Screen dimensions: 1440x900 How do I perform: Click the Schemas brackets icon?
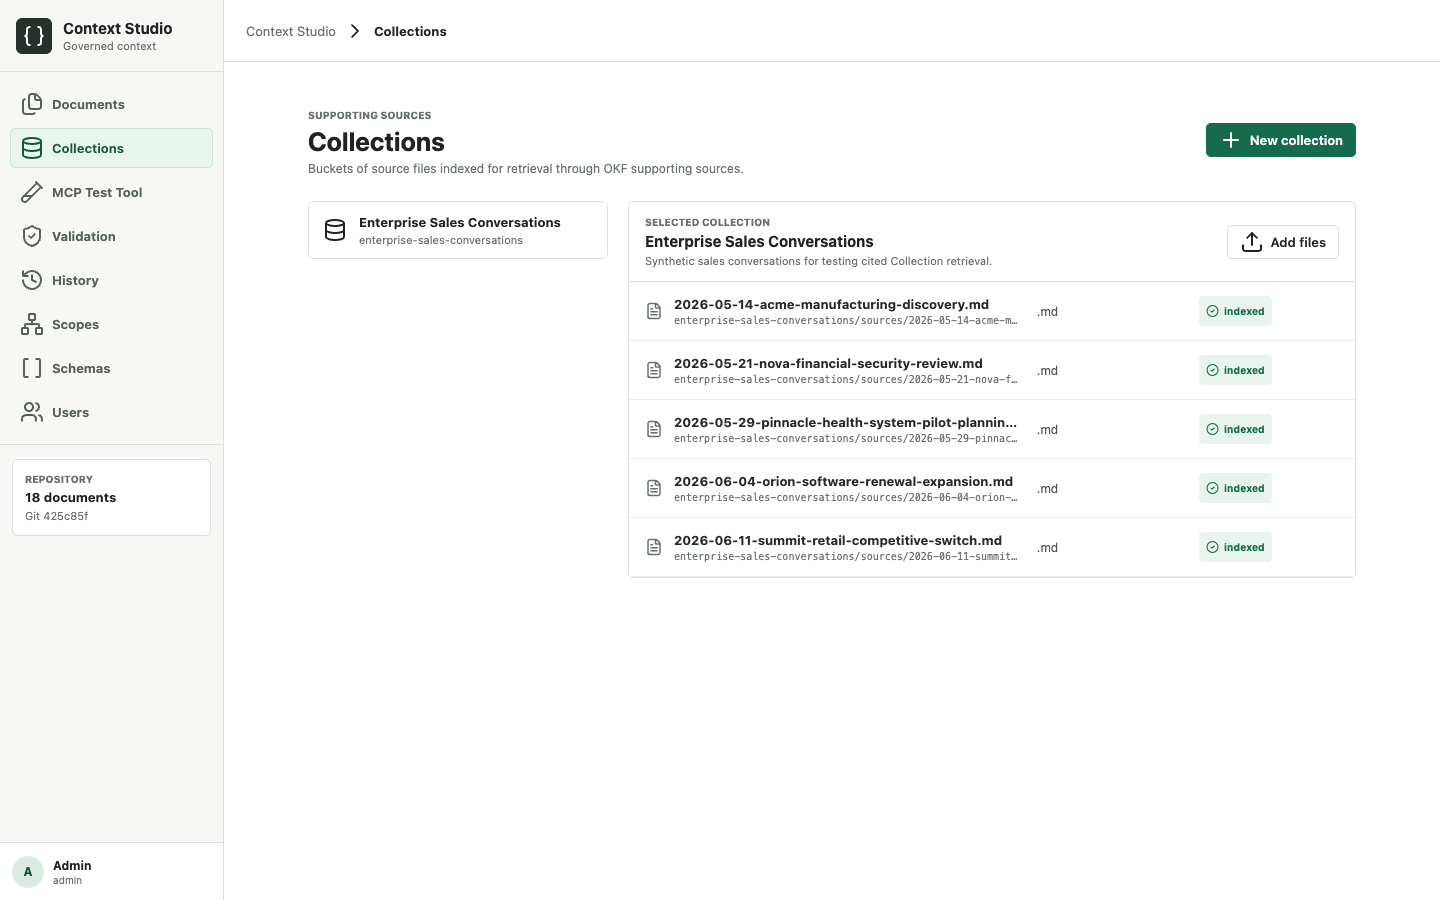tap(32, 368)
